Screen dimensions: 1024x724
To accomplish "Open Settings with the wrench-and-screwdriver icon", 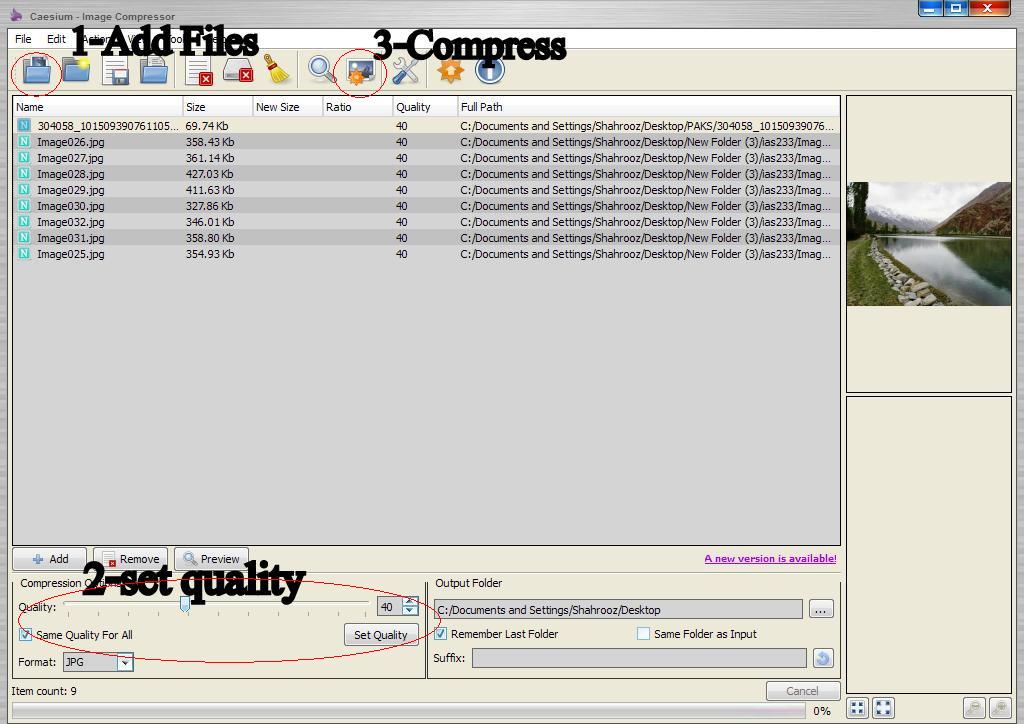I will [406, 71].
